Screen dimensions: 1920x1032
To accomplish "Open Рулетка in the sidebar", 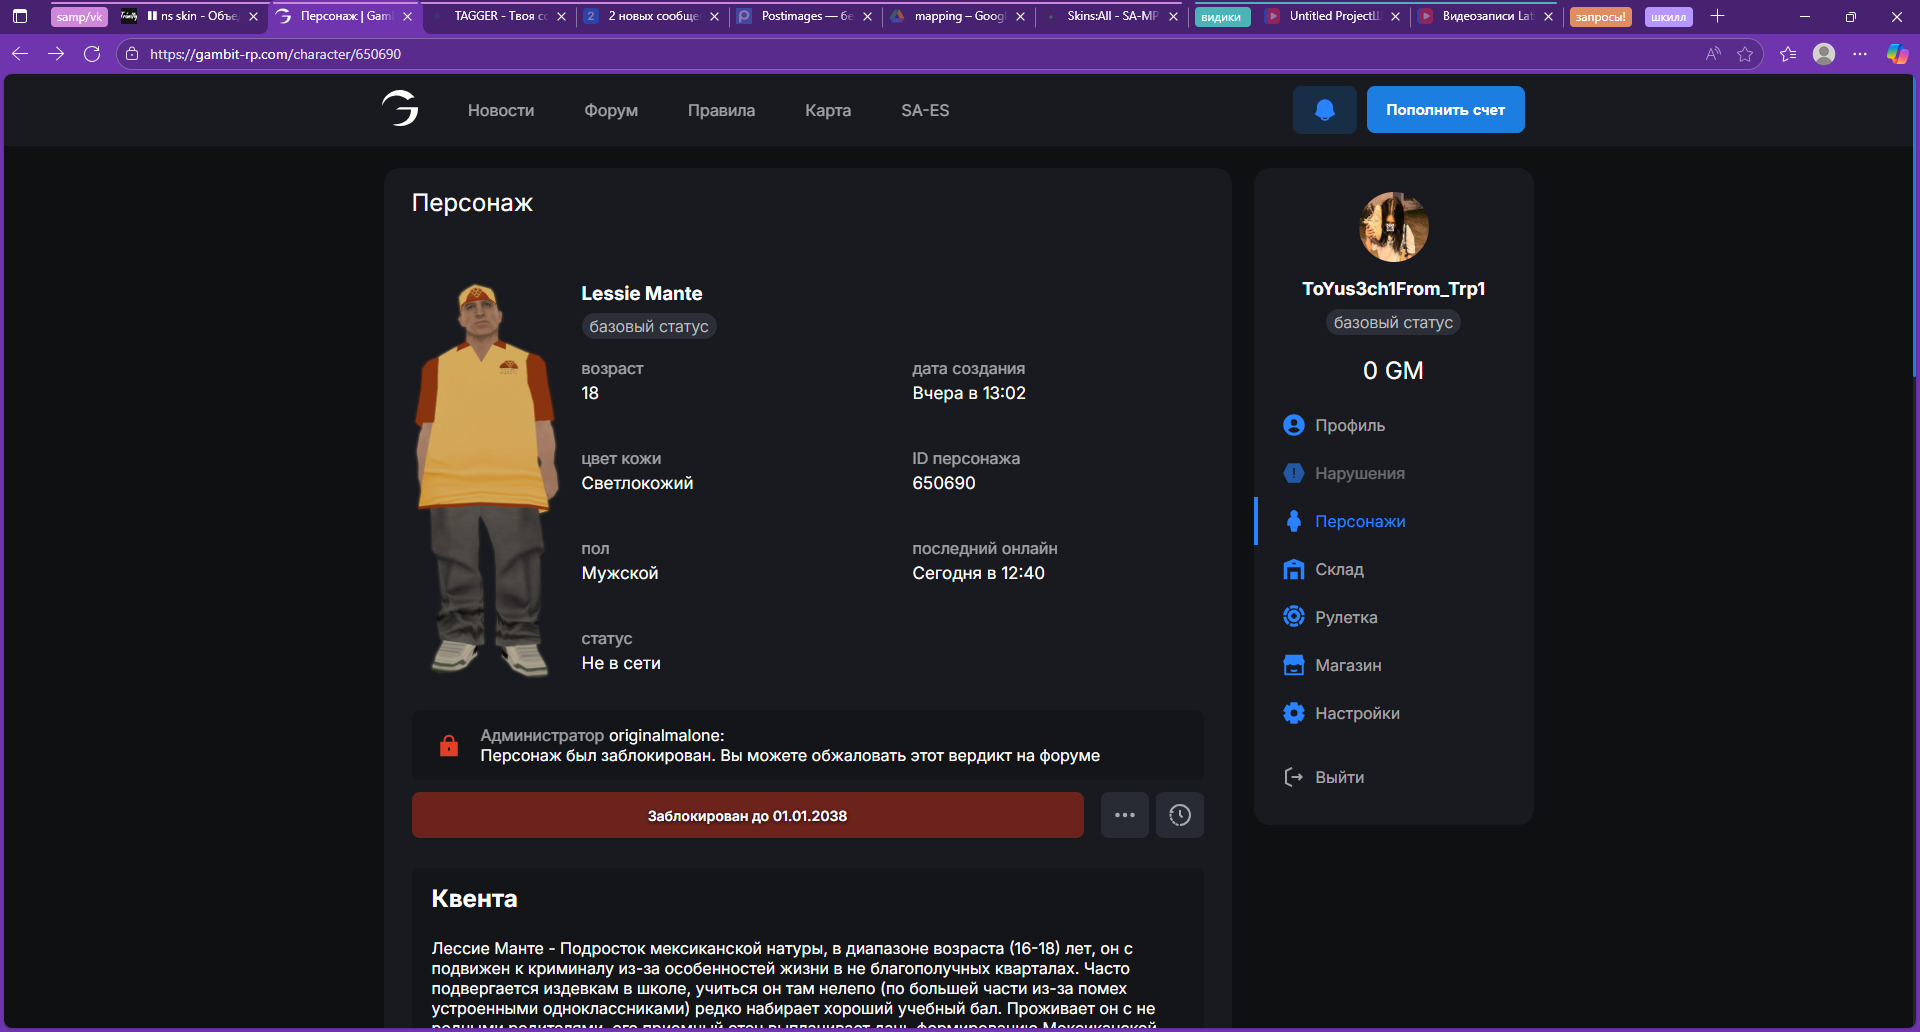I will coord(1345,617).
